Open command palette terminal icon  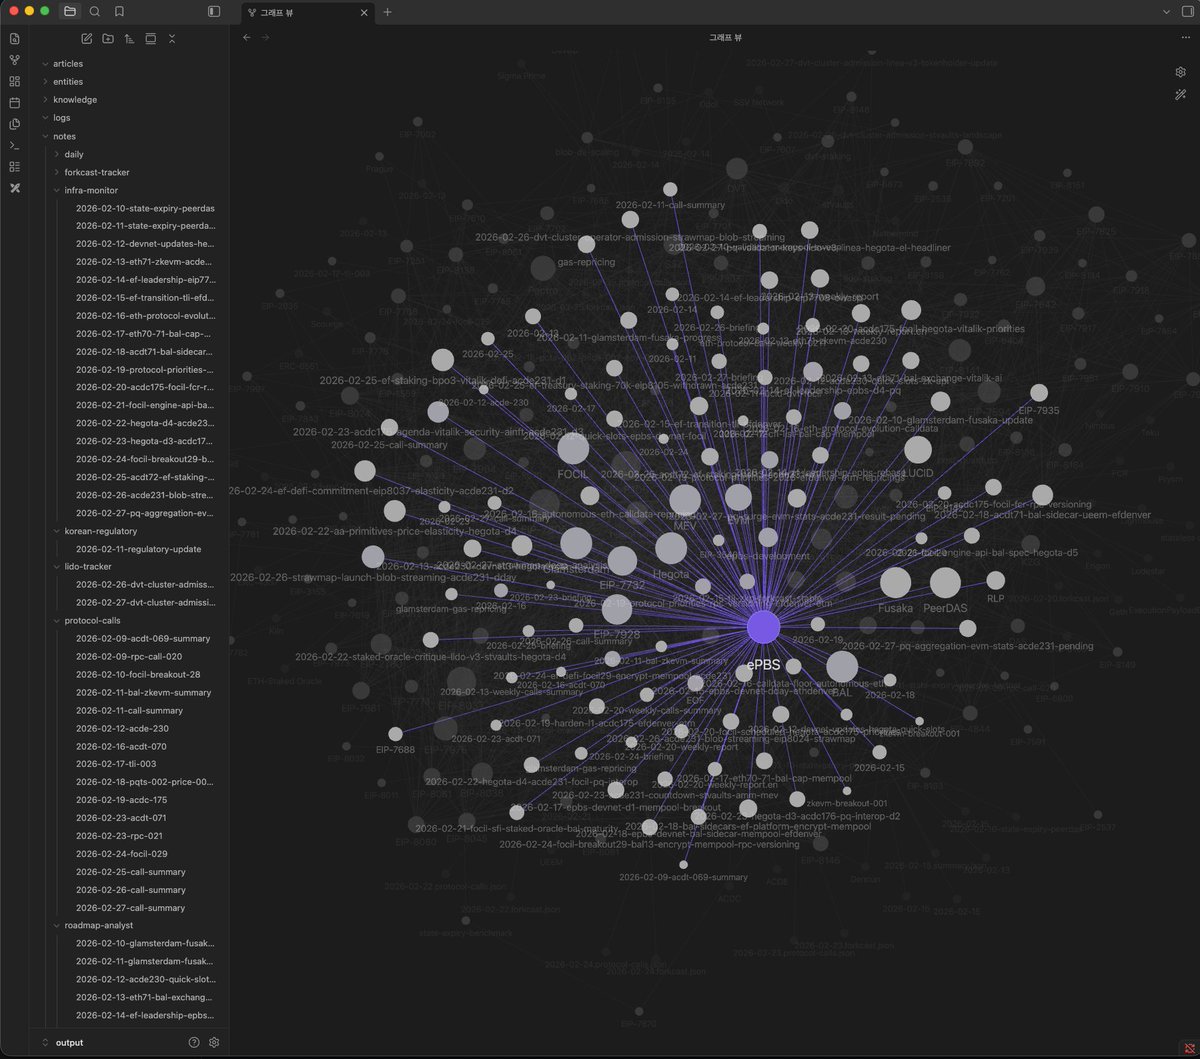click(14, 146)
